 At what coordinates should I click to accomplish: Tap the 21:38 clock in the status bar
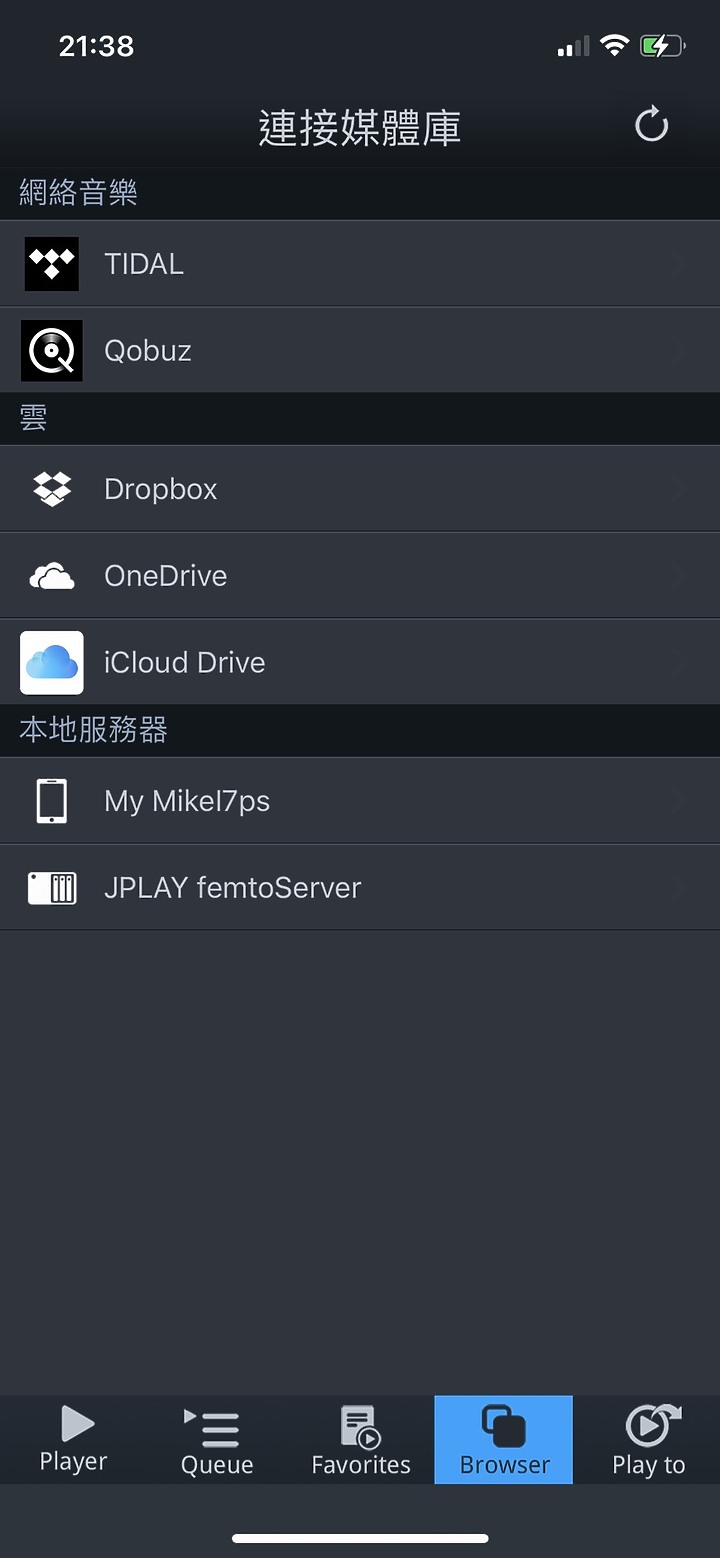tap(96, 46)
